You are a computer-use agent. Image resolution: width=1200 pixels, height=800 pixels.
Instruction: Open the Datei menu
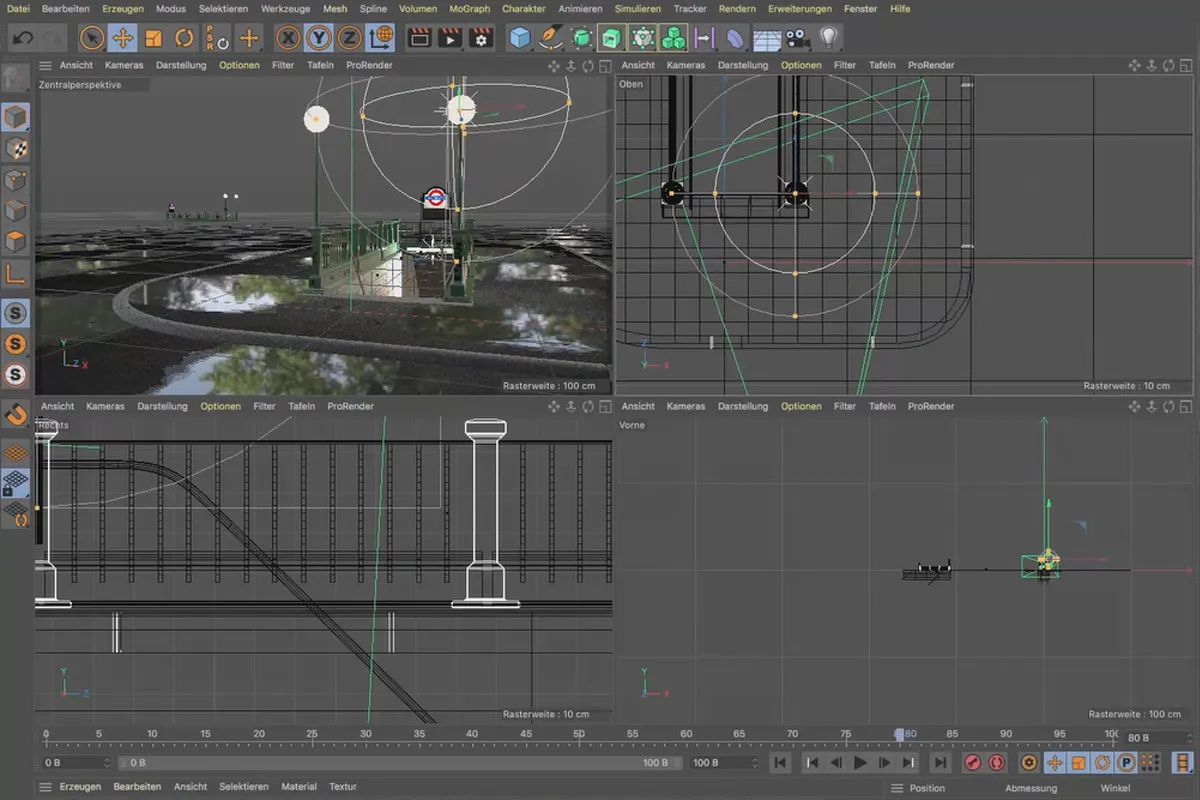(19, 9)
